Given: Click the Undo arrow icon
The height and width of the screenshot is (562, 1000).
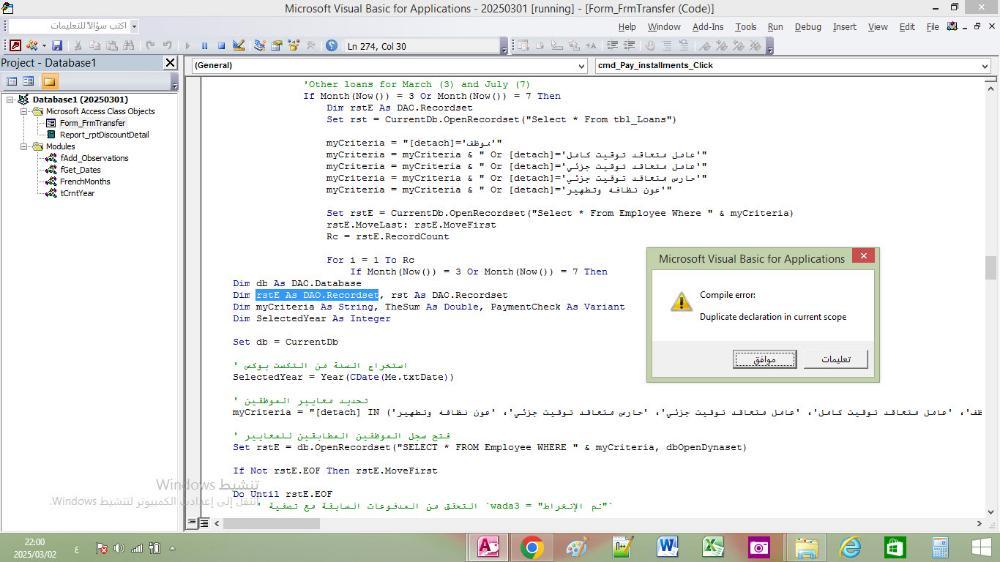Looking at the screenshot, I should [x=151, y=46].
